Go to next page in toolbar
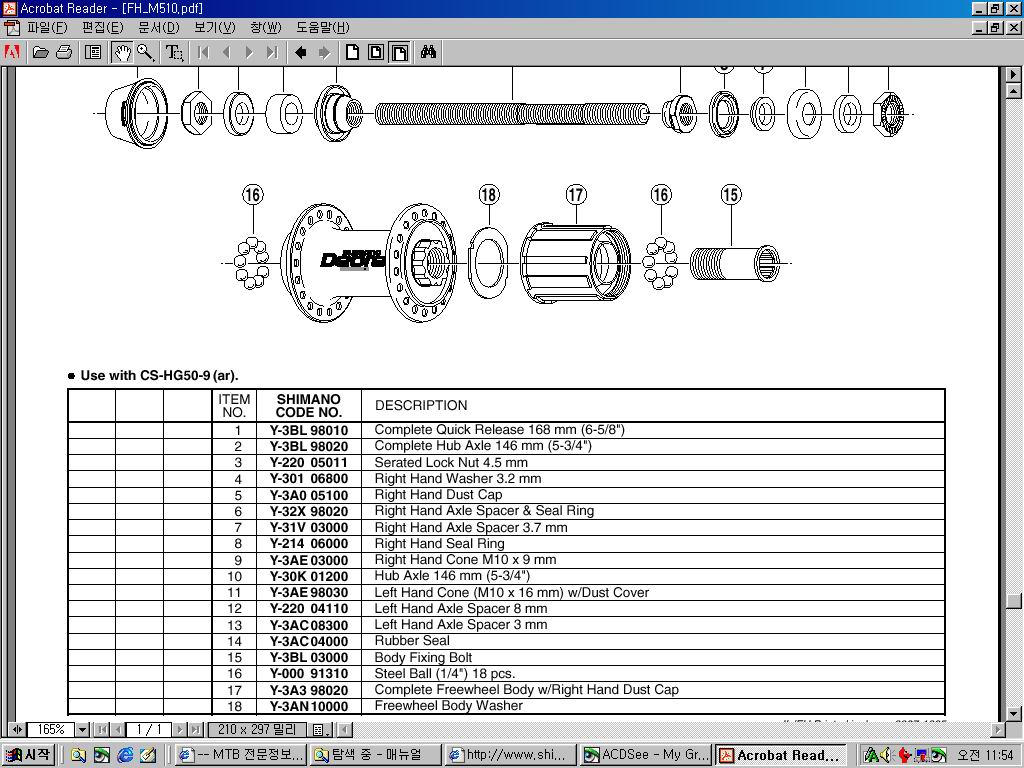 (249, 52)
